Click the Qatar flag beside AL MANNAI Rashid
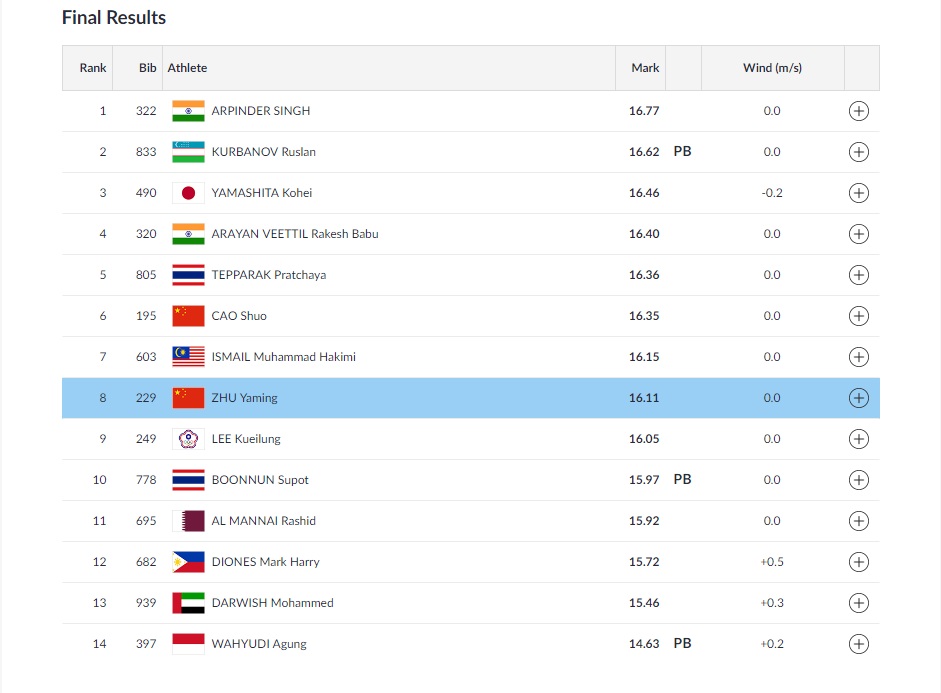Viewport: 941px width, 693px height. click(188, 521)
